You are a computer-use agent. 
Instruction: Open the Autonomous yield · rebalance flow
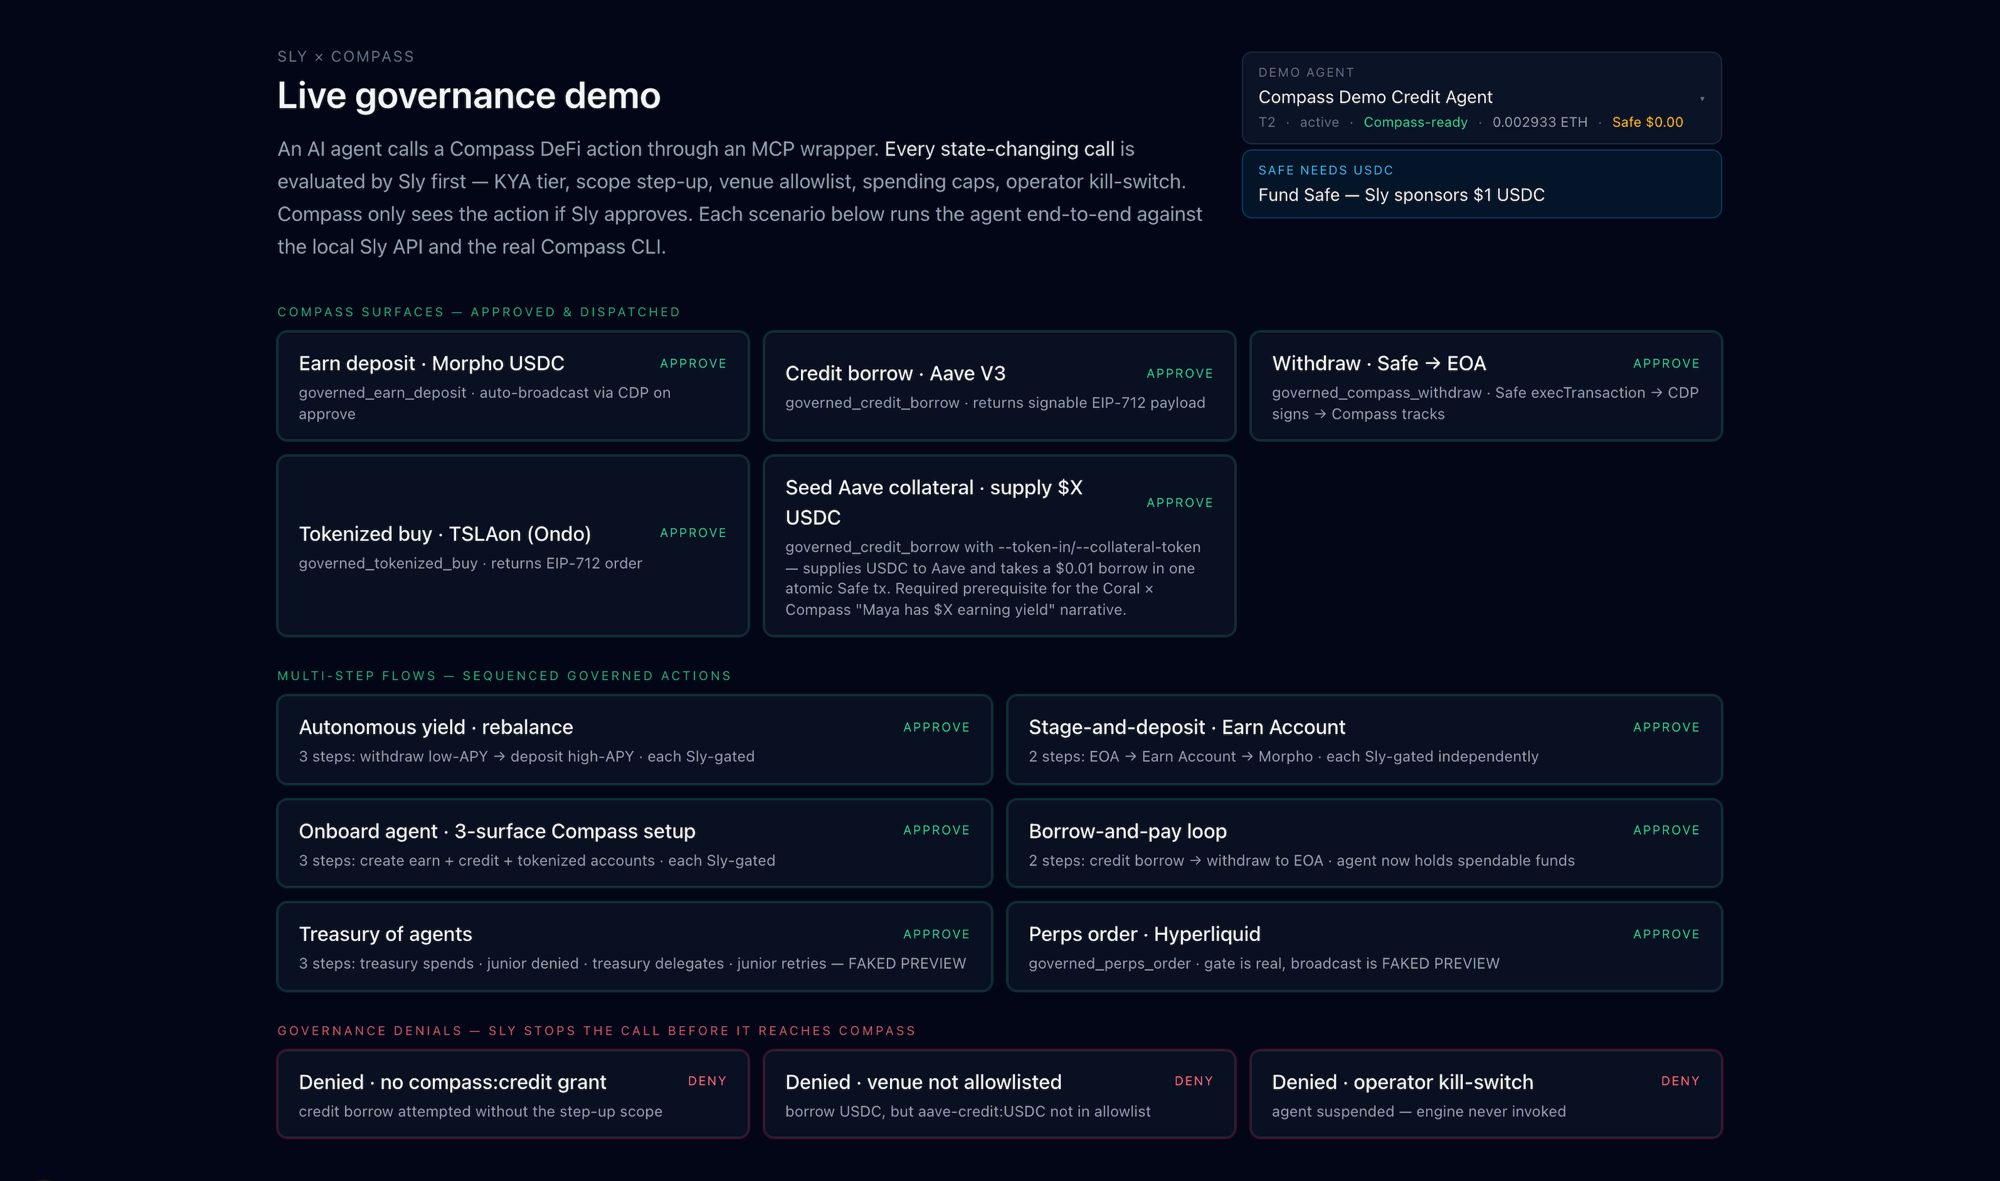634,740
